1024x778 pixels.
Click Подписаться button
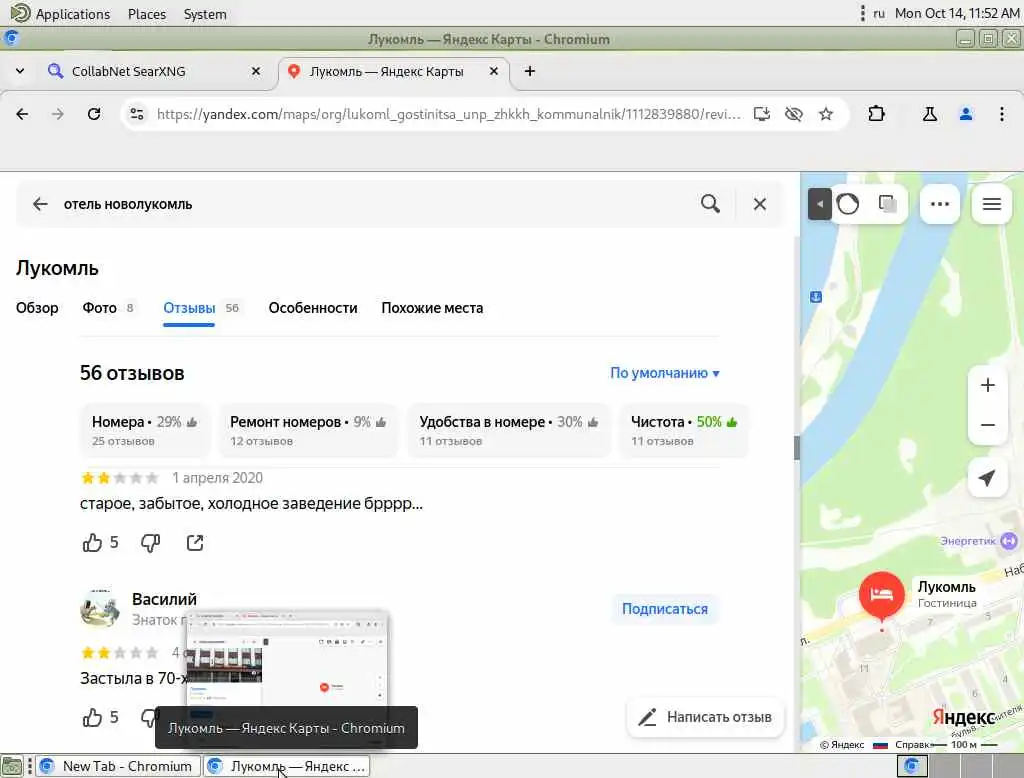(x=665, y=609)
